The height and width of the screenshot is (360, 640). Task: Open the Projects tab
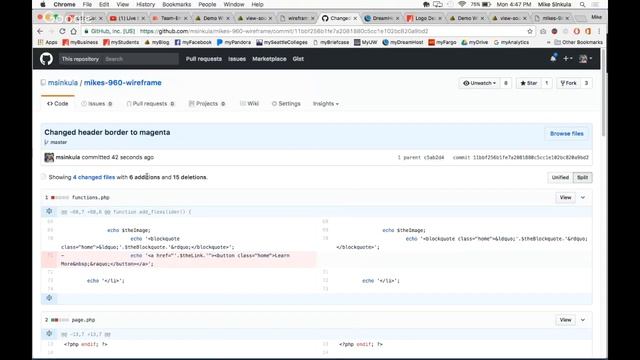coord(207,104)
